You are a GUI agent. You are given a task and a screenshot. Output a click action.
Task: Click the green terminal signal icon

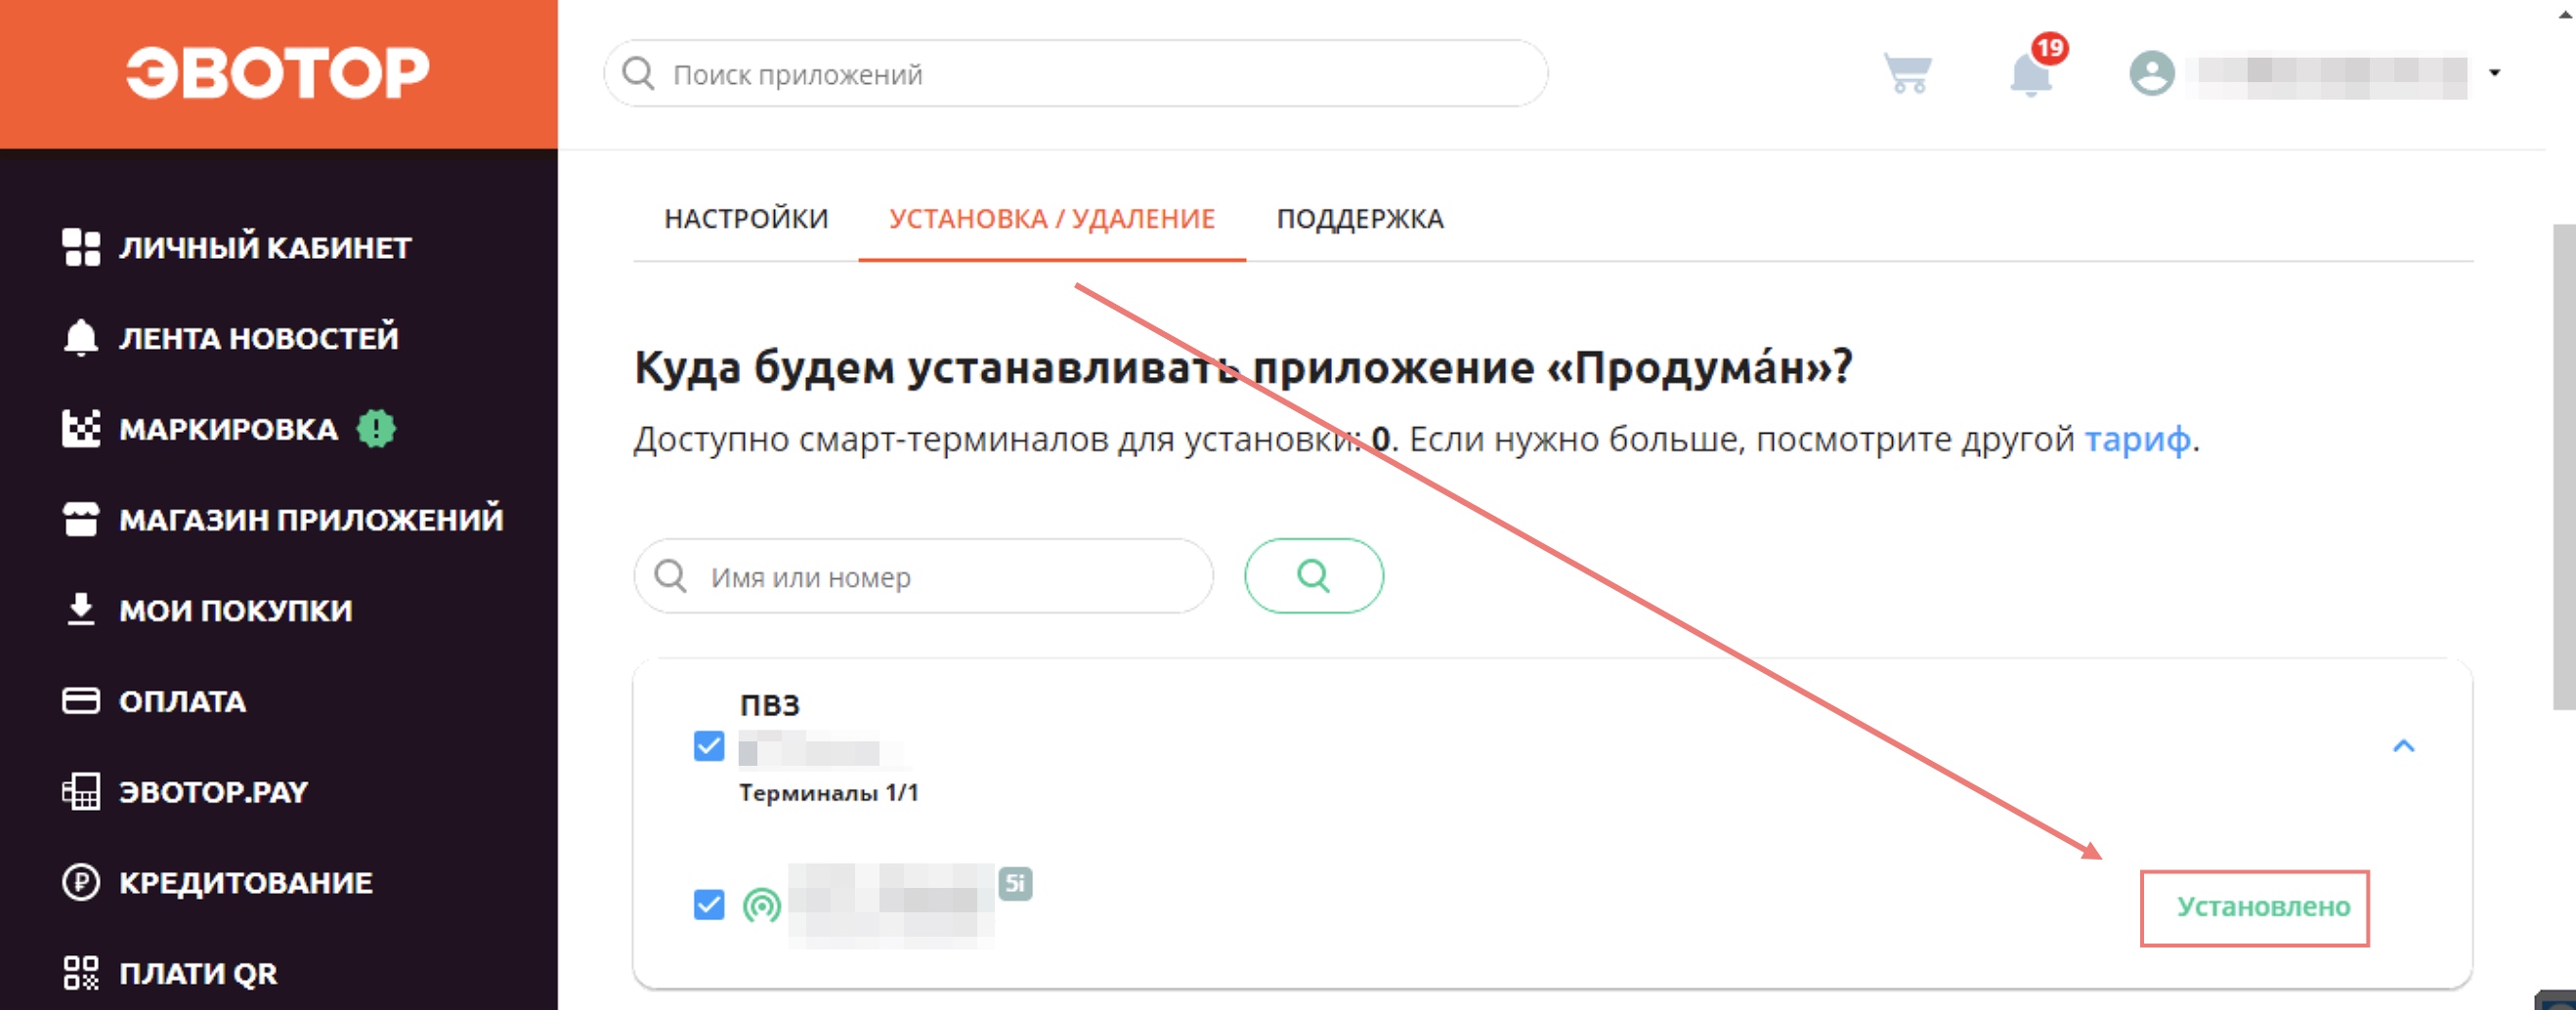[x=762, y=906]
